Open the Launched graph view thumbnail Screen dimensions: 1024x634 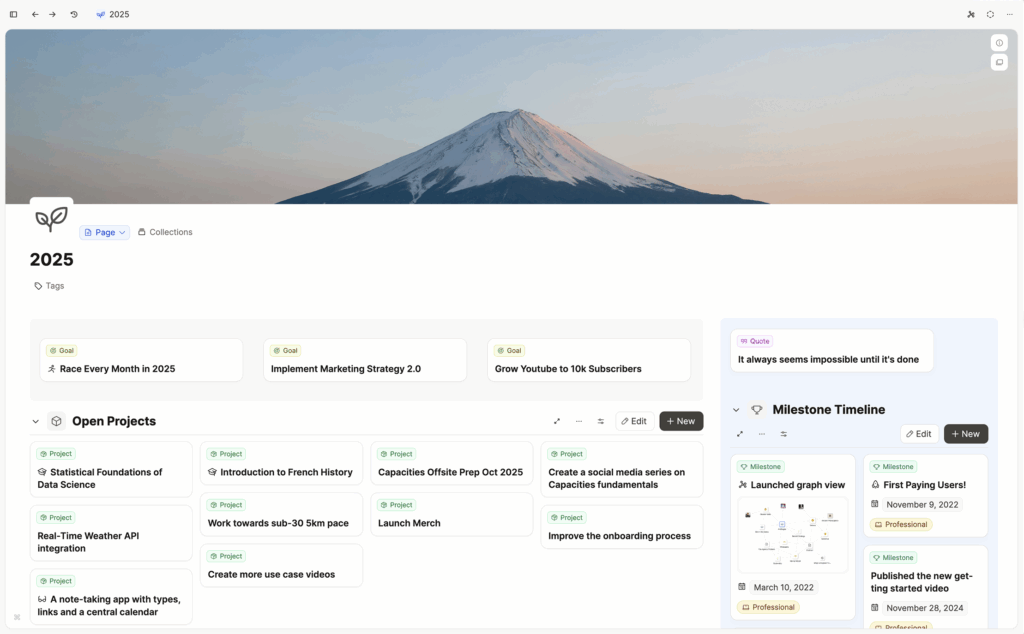[x=792, y=535]
